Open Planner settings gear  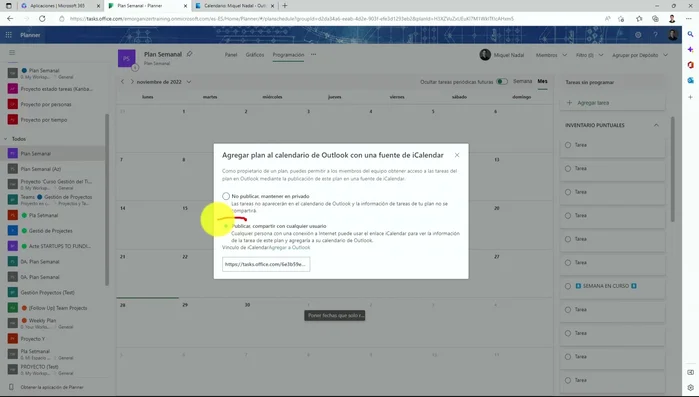(x=638, y=35)
